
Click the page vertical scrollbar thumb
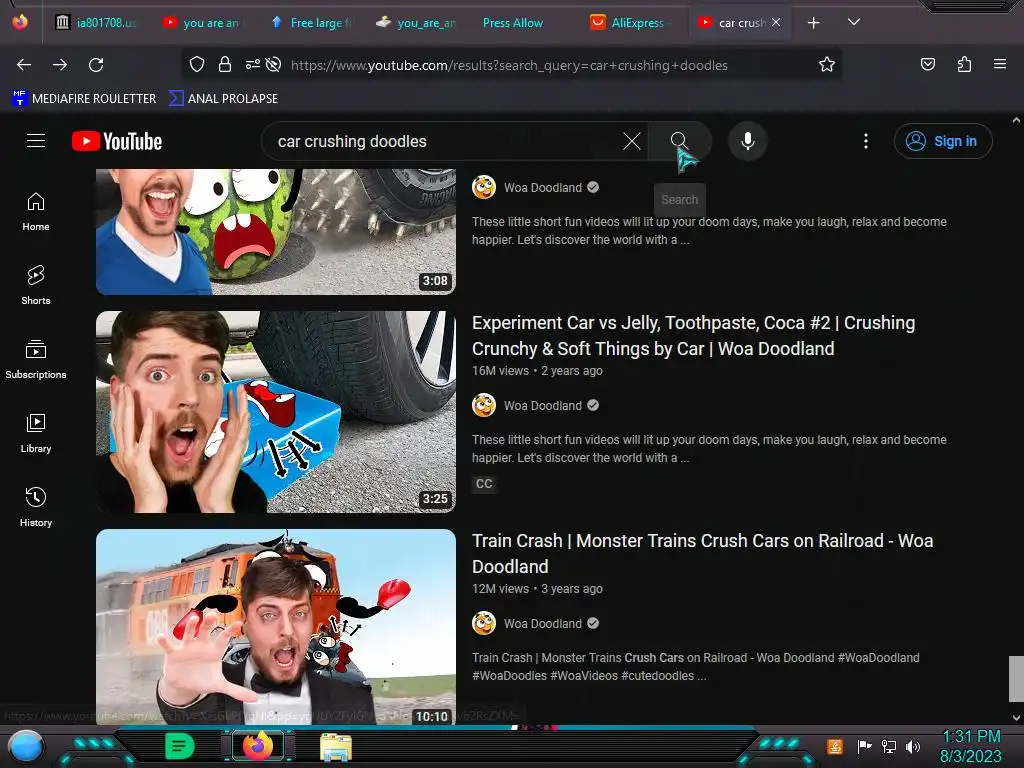1016,679
